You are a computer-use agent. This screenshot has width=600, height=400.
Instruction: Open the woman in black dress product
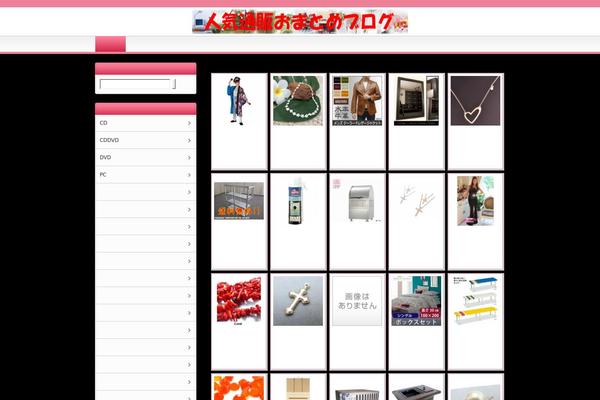(475, 201)
